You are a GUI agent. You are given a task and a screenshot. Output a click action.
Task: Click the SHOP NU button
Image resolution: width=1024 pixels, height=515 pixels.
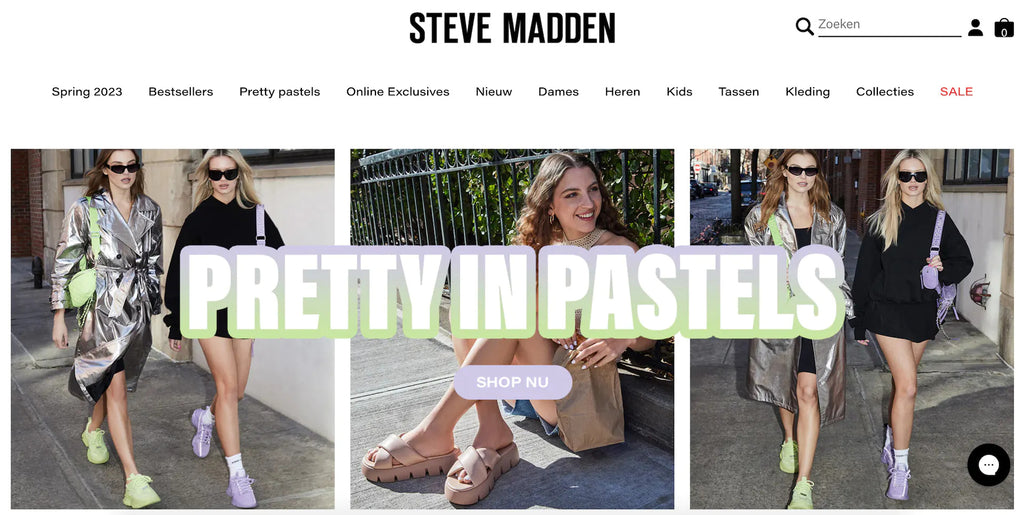pyautogui.click(x=513, y=382)
